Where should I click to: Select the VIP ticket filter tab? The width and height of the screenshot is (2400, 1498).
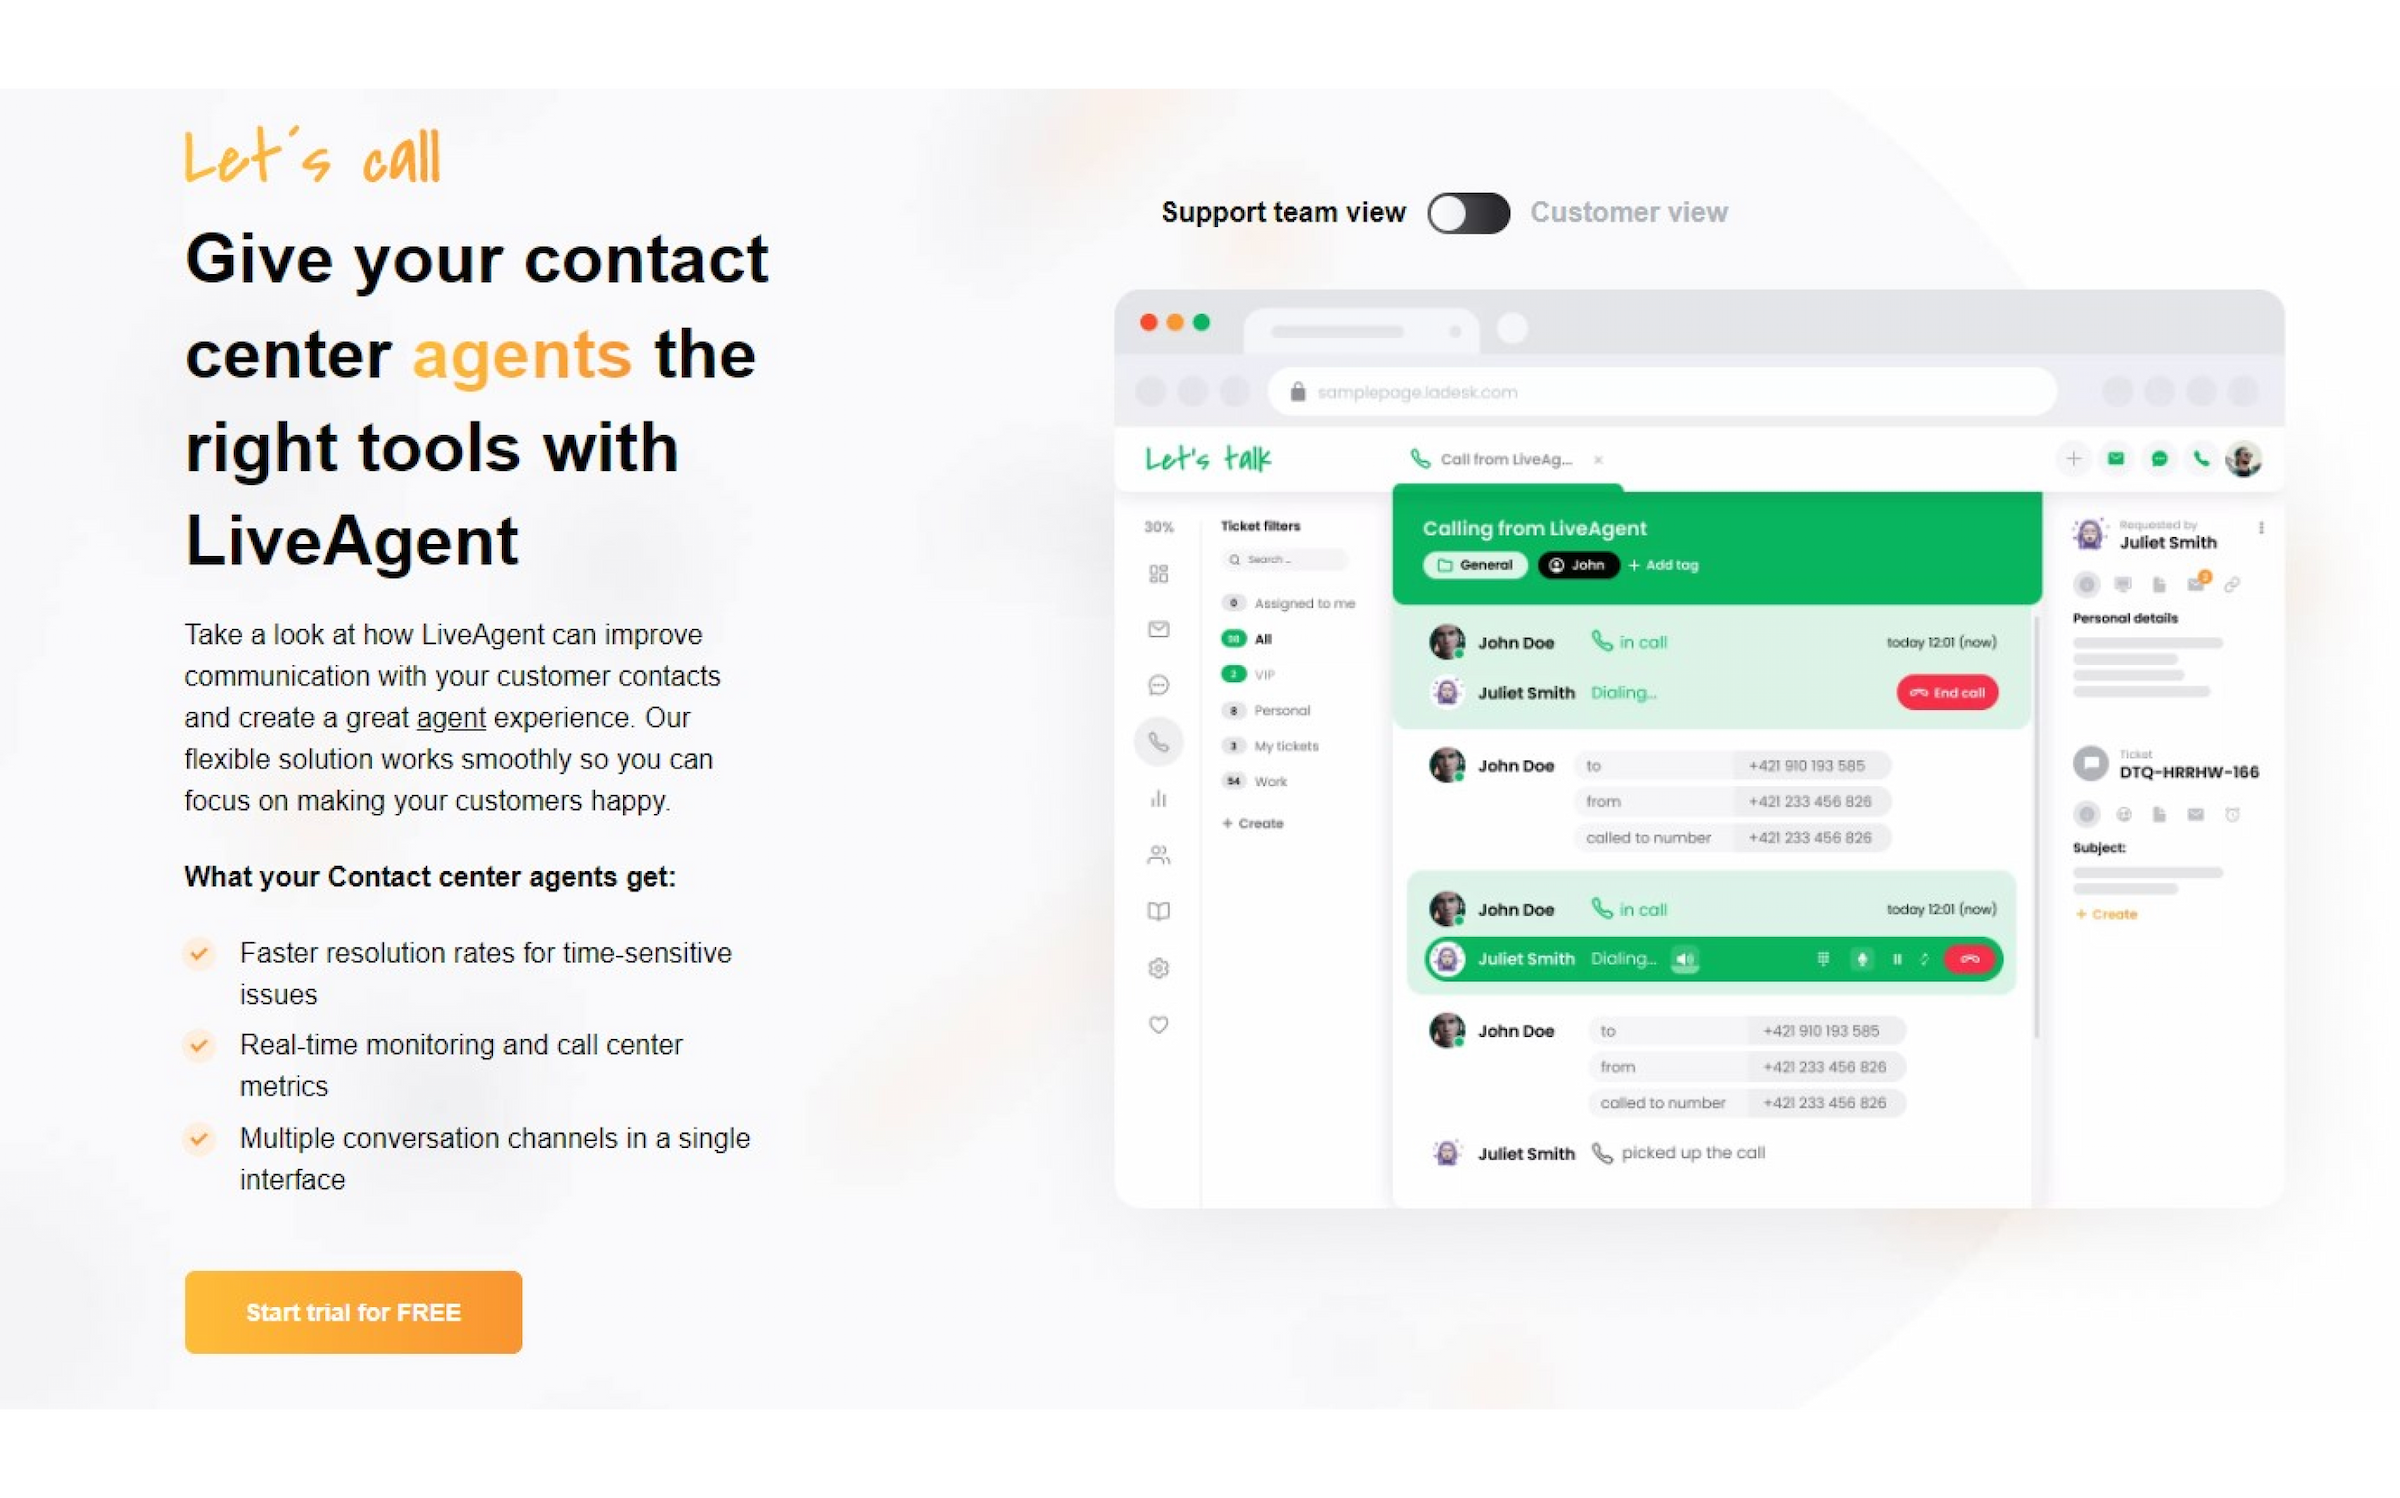(1266, 673)
